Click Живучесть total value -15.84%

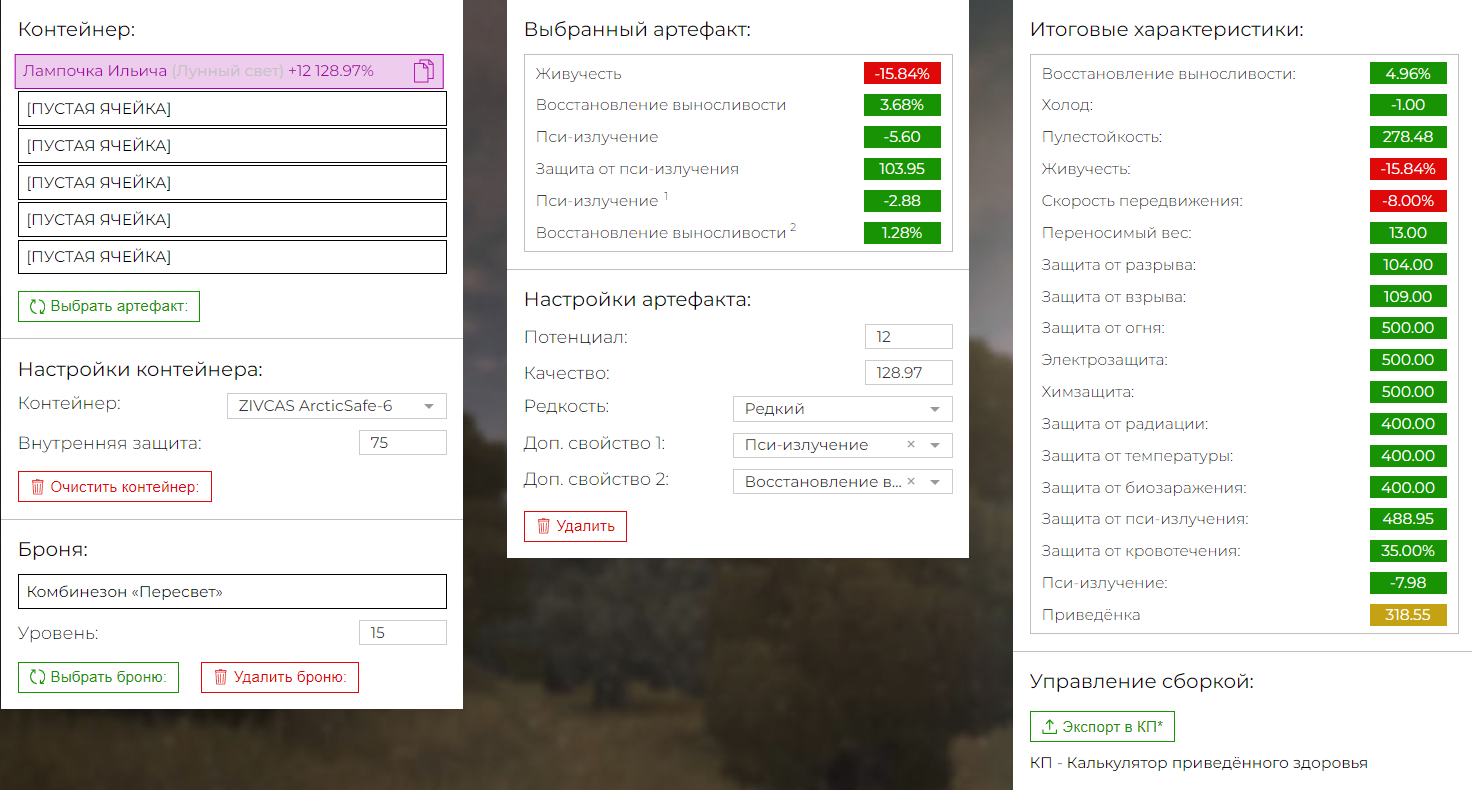[x=1408, y=169]
